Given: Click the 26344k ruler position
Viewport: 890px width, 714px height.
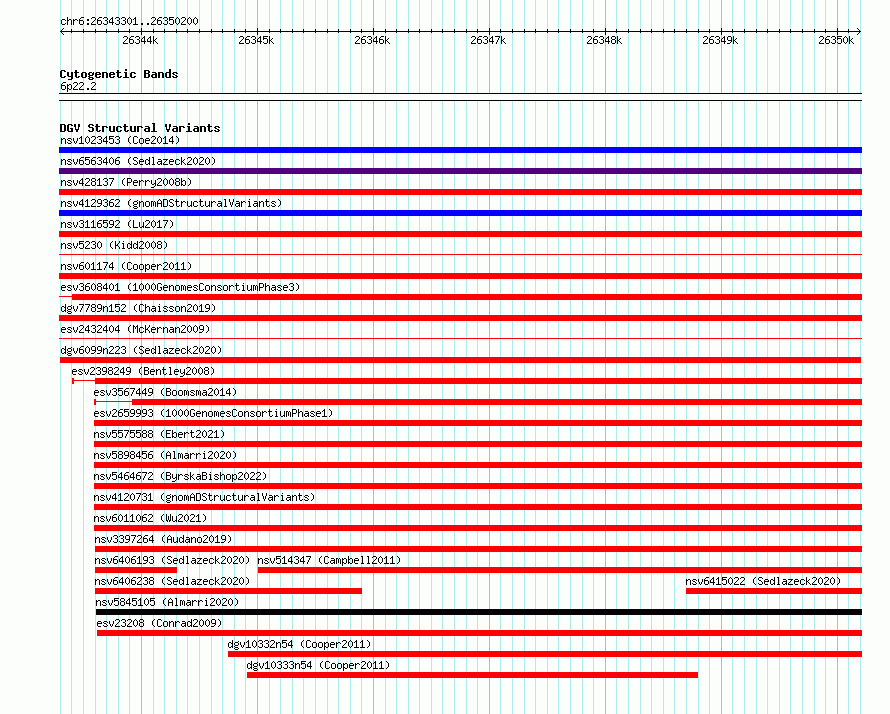Looking at the screenshot, I should coord(140,40).
